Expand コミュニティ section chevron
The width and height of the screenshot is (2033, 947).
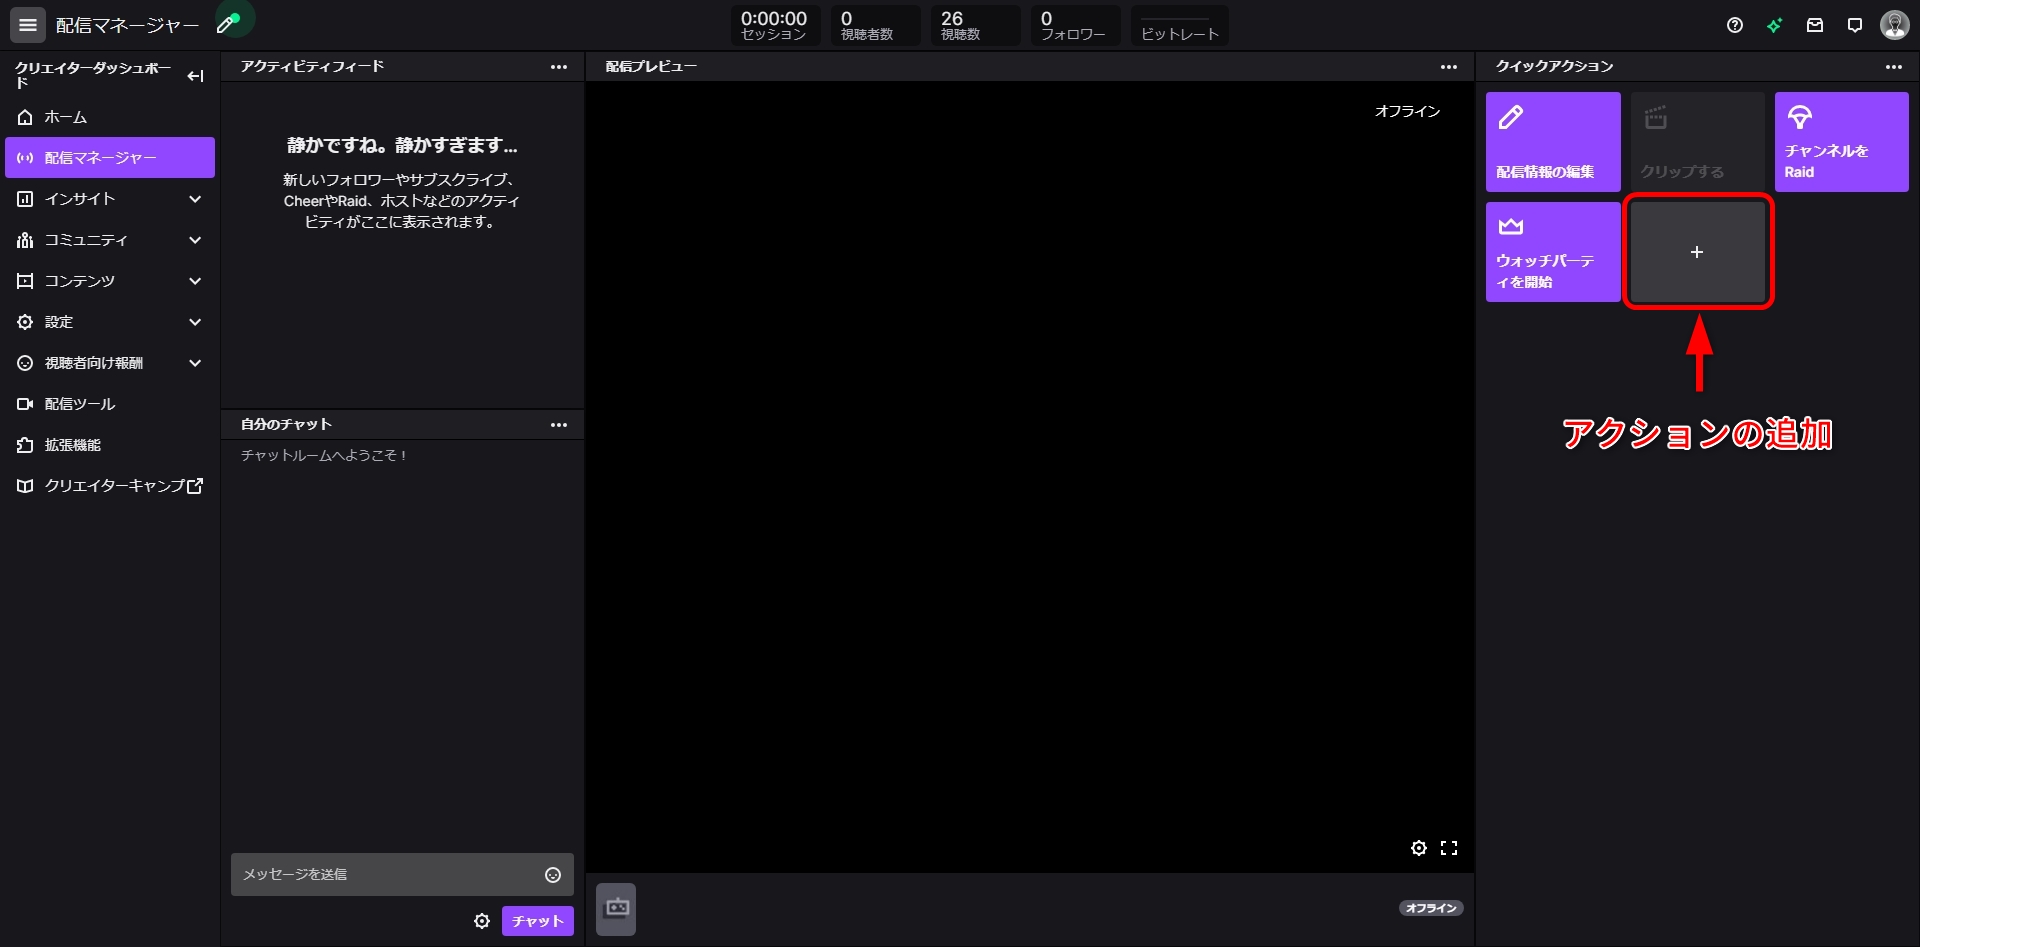point(195,240)
